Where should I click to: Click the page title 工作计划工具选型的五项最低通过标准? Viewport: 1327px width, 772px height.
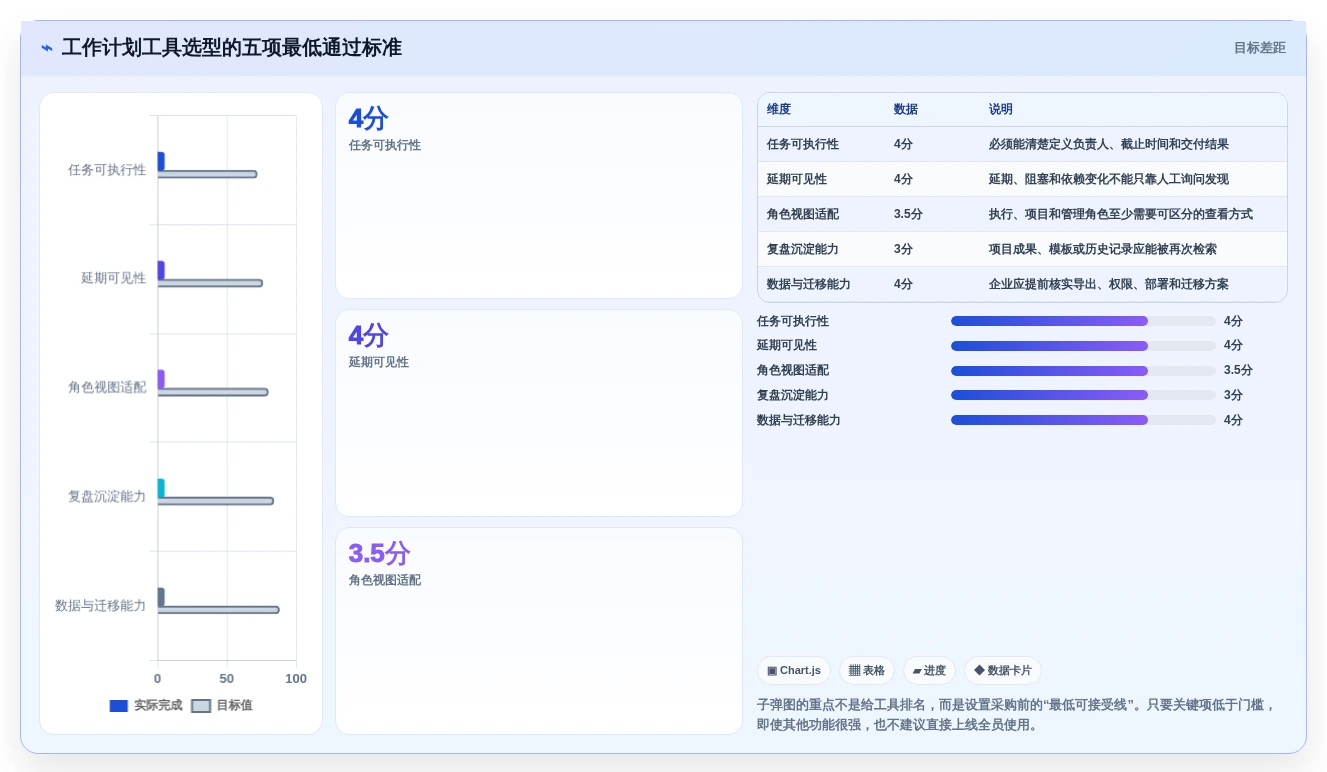click(x=232, y=48)
